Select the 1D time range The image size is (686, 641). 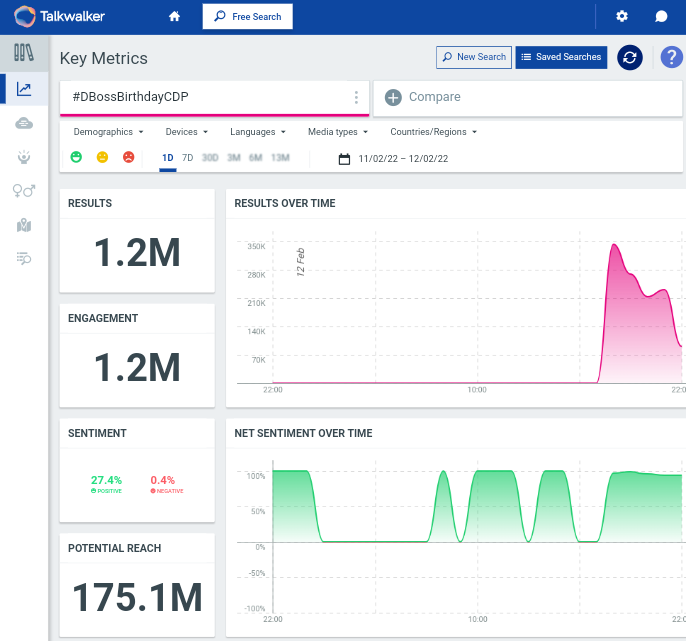pyautogui.click(x=168, y=158)
